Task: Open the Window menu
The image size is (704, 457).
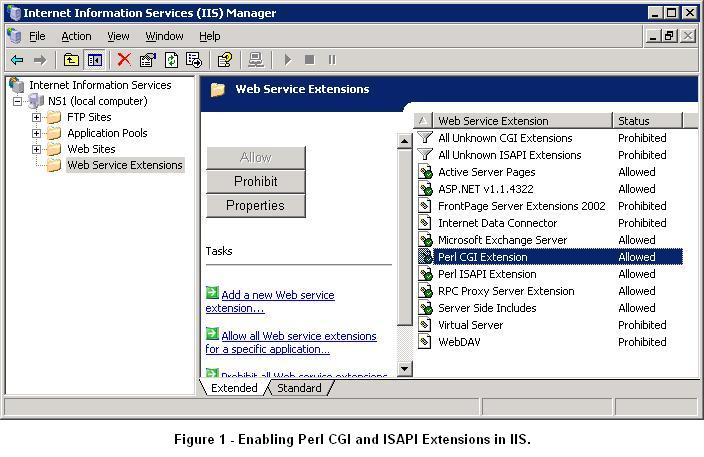Action: click(164, 36)
